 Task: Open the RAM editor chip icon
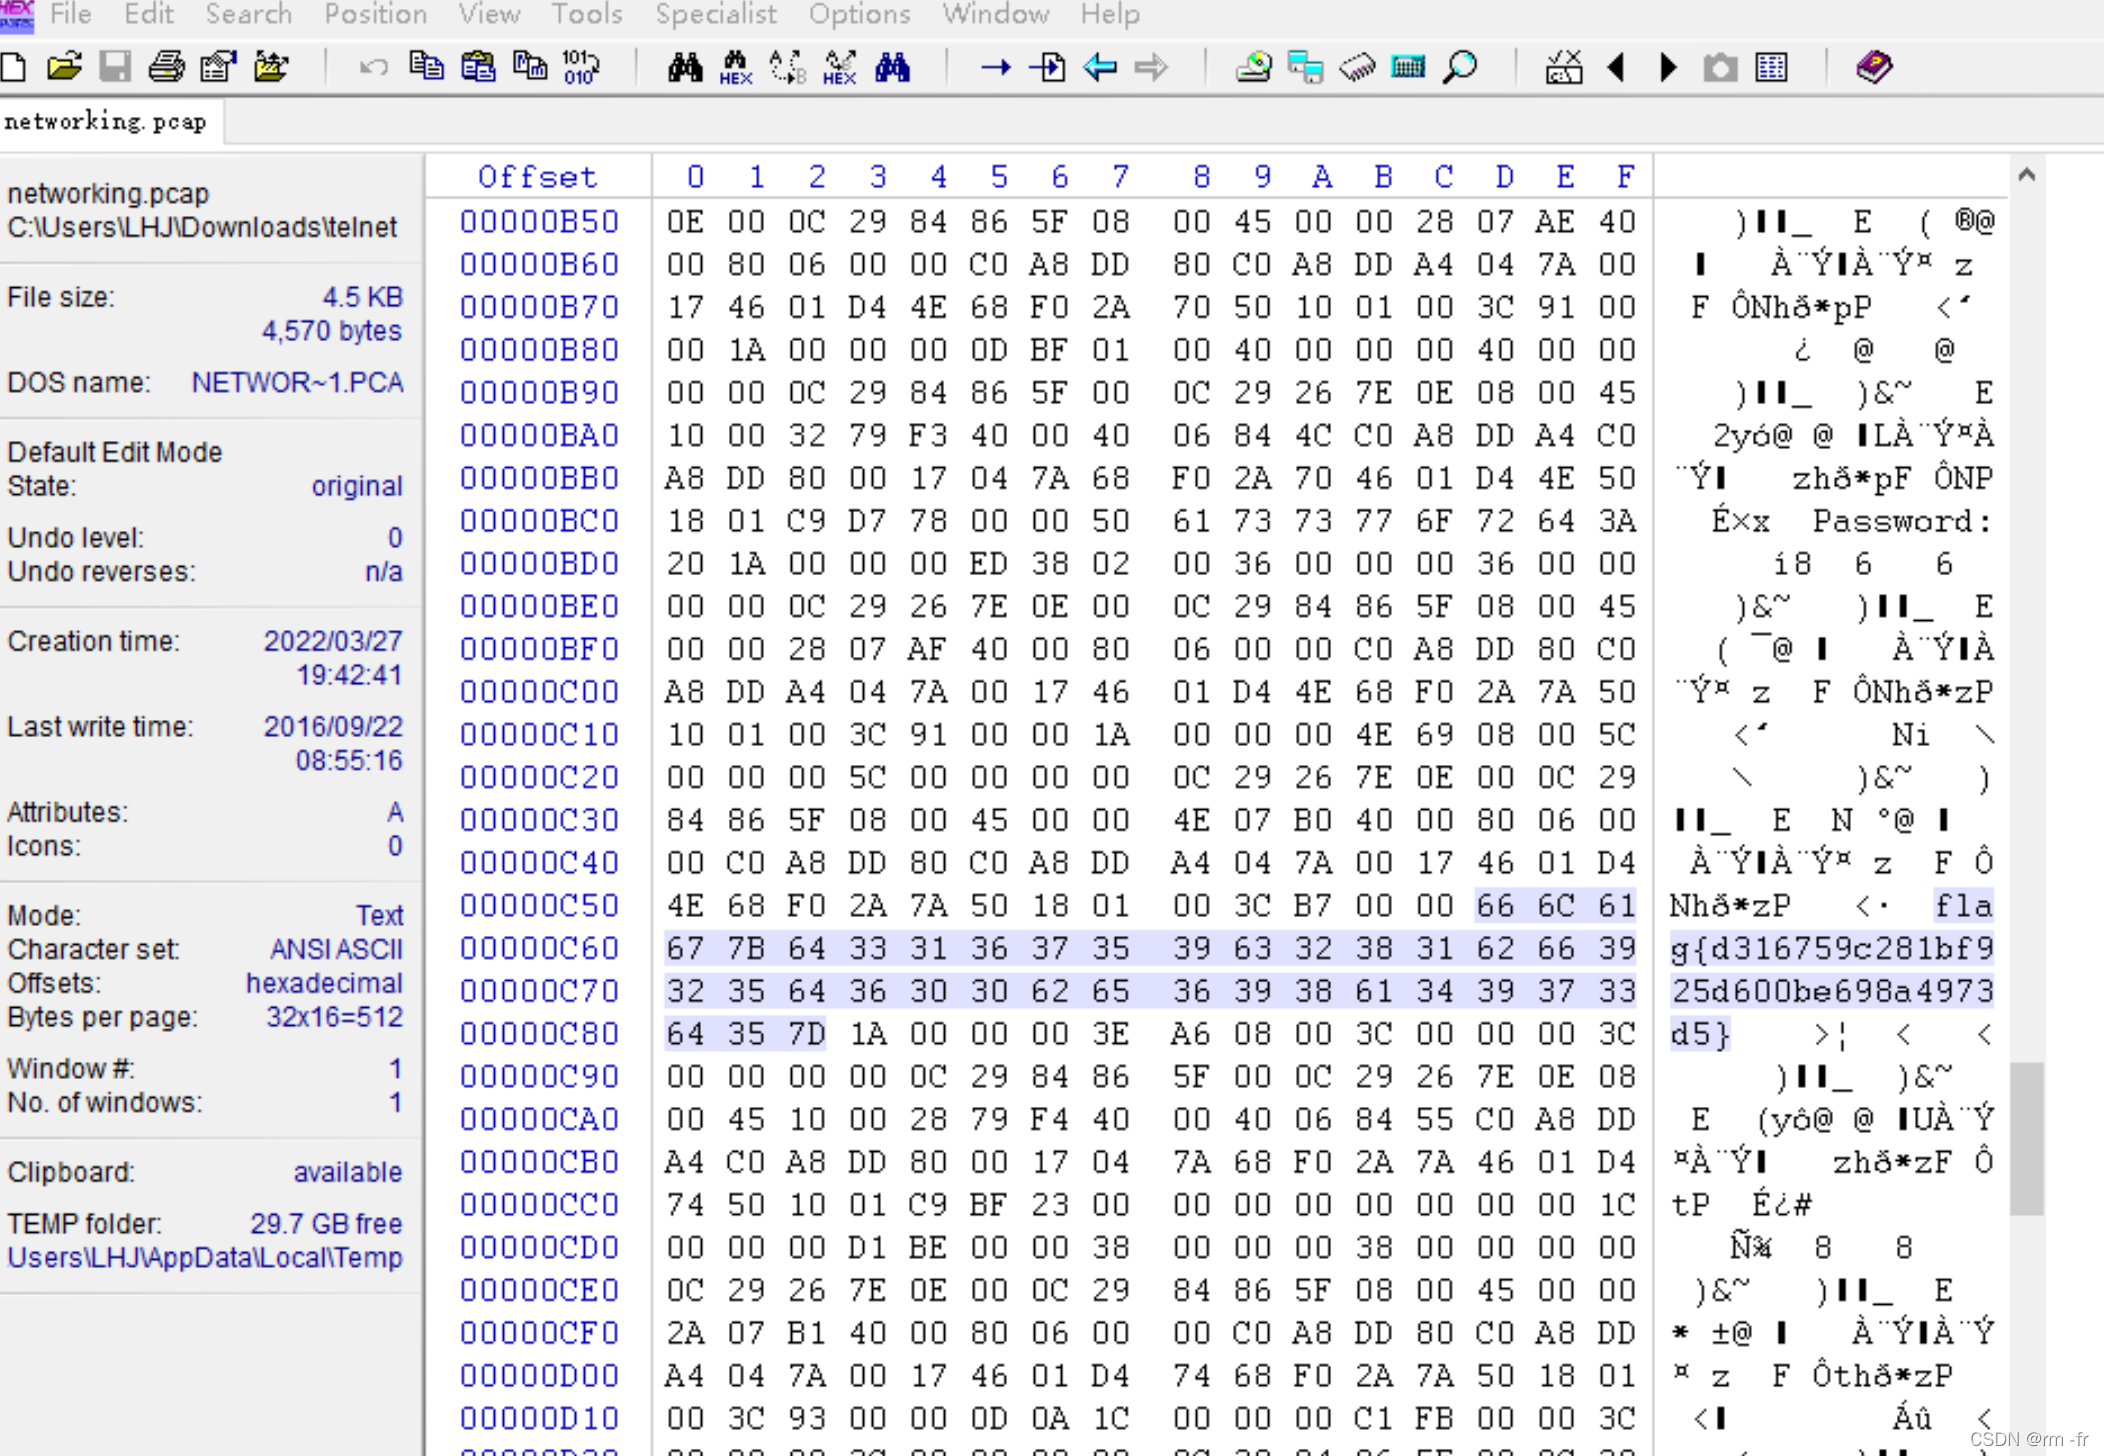point(1356,67)
